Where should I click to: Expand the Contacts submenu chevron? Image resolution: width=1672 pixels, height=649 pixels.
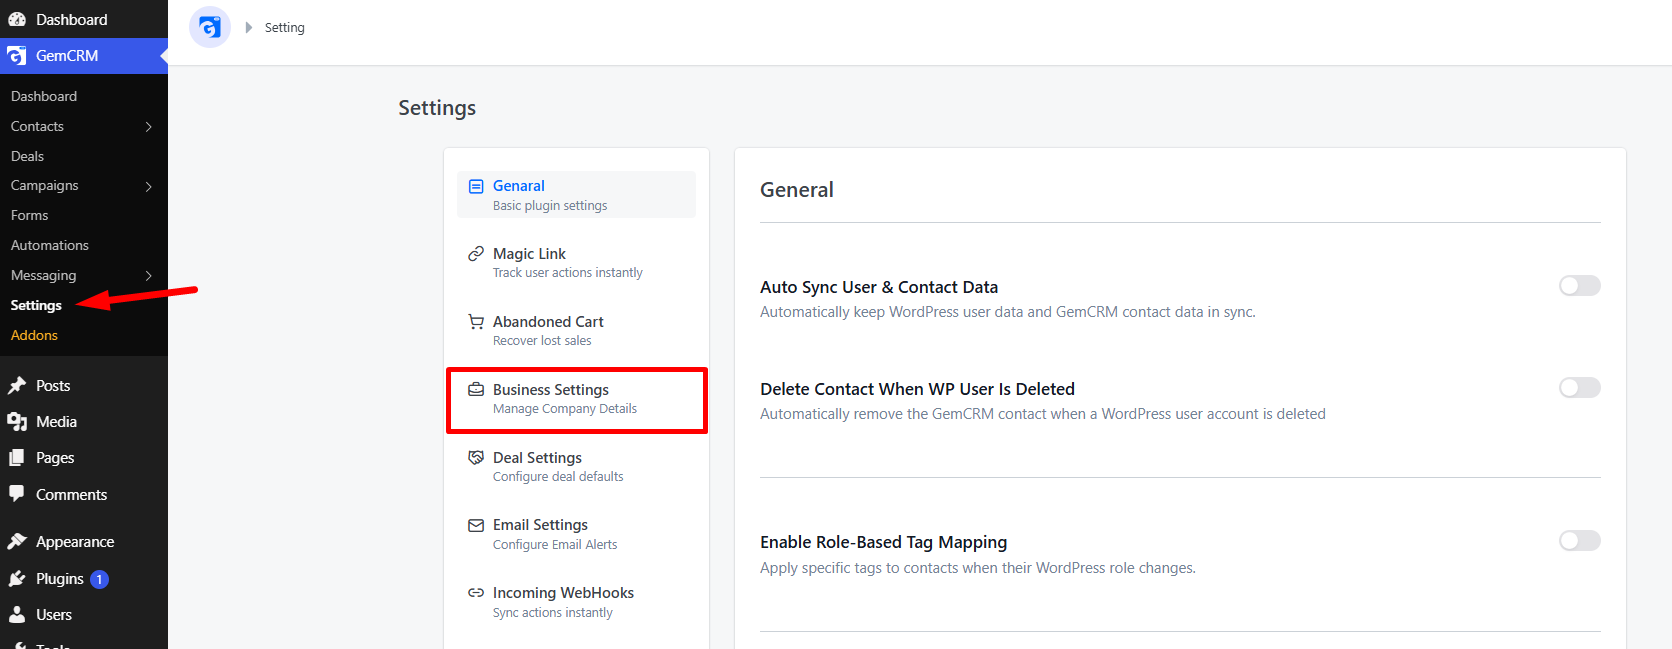149,127
